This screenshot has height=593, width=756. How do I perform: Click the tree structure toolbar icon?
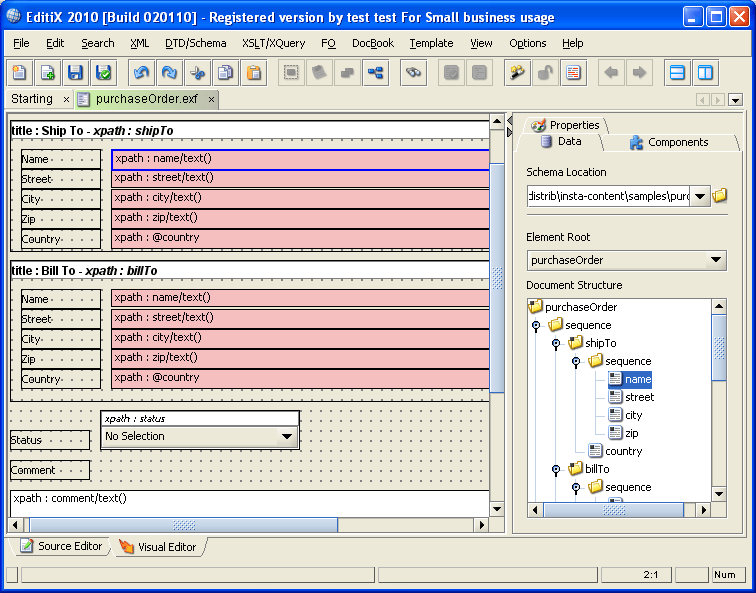[375, 73]
